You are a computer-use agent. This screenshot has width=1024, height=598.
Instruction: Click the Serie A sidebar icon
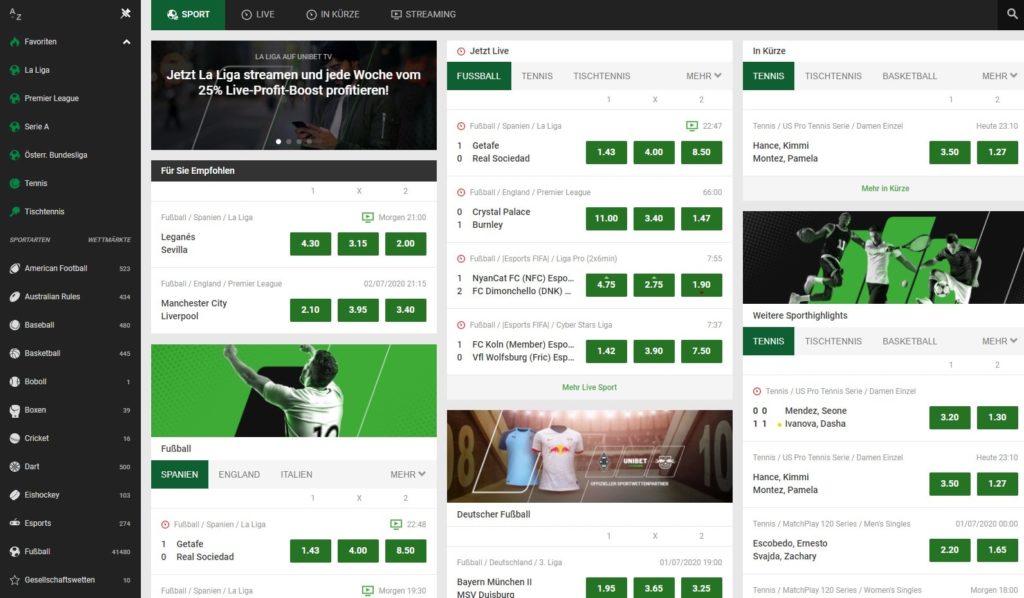[x=14, y=127]
